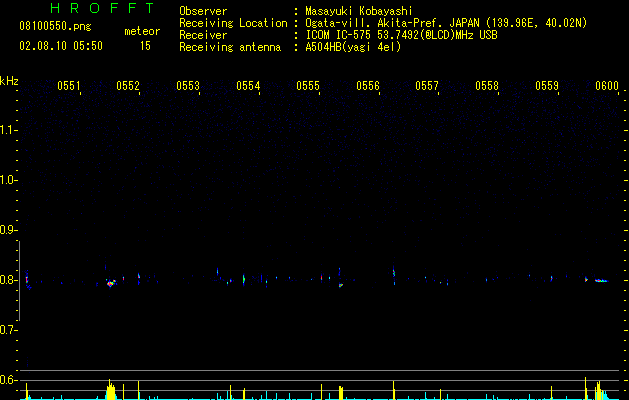Click the 1.1 kHz axis label
This screenshot has width=629, height=400.
pyautogui.click(x=8, y=130)
